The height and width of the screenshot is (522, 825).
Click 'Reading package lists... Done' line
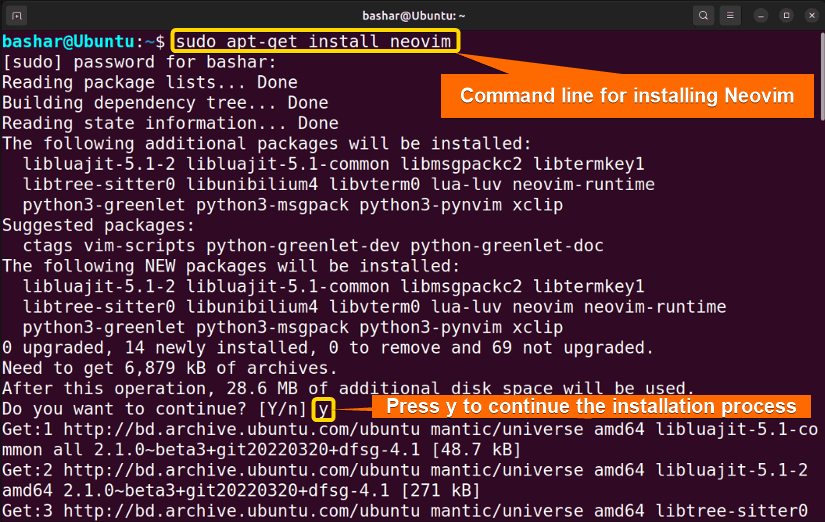pos(150,83)
